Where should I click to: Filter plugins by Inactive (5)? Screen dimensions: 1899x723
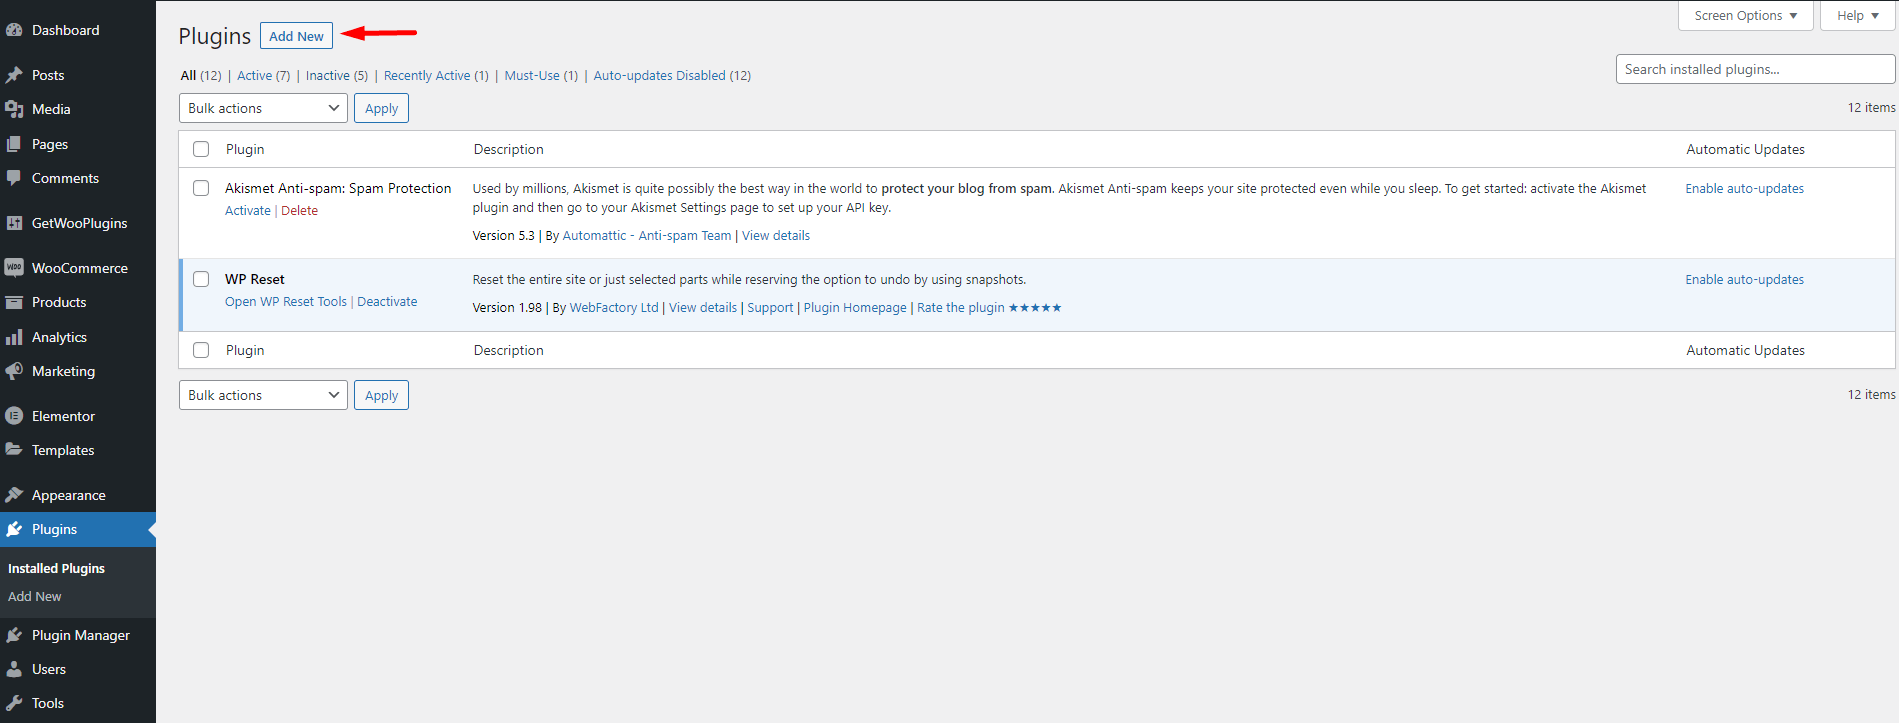point(336,76)
